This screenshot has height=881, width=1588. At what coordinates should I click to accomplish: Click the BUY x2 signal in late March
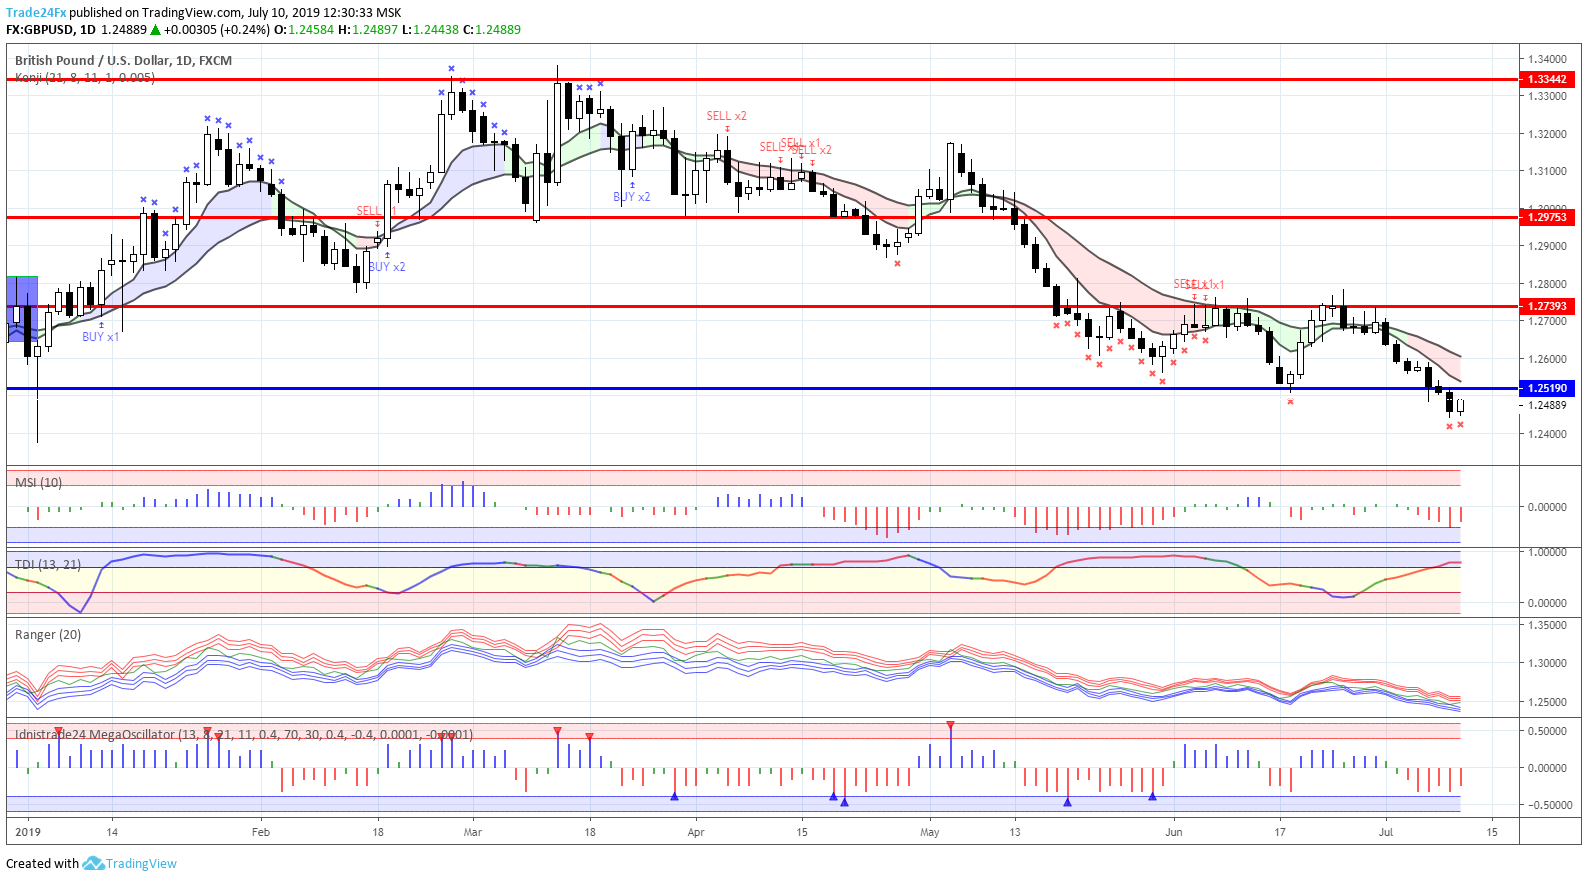pyautogui.click(x=632, y=197)
